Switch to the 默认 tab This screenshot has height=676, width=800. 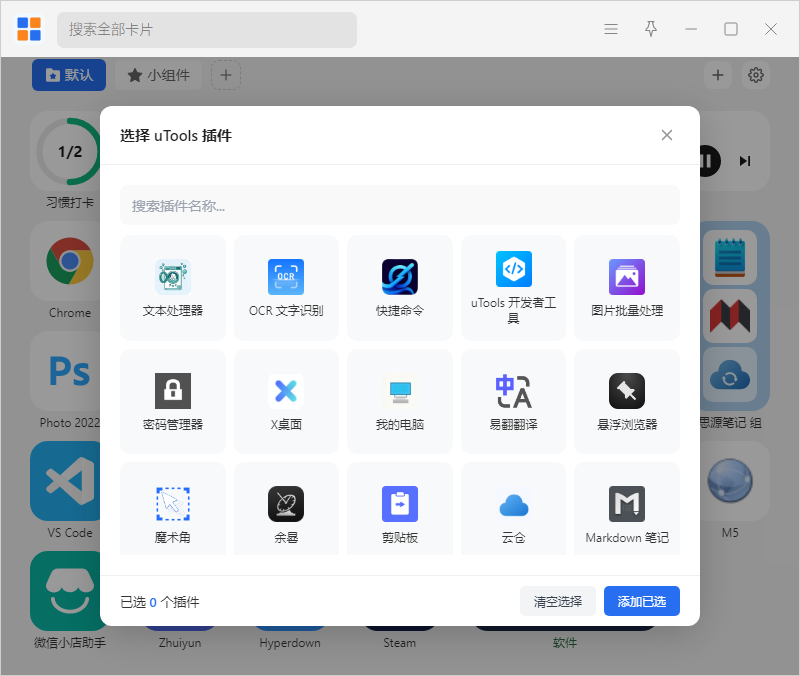coord(69,75)
